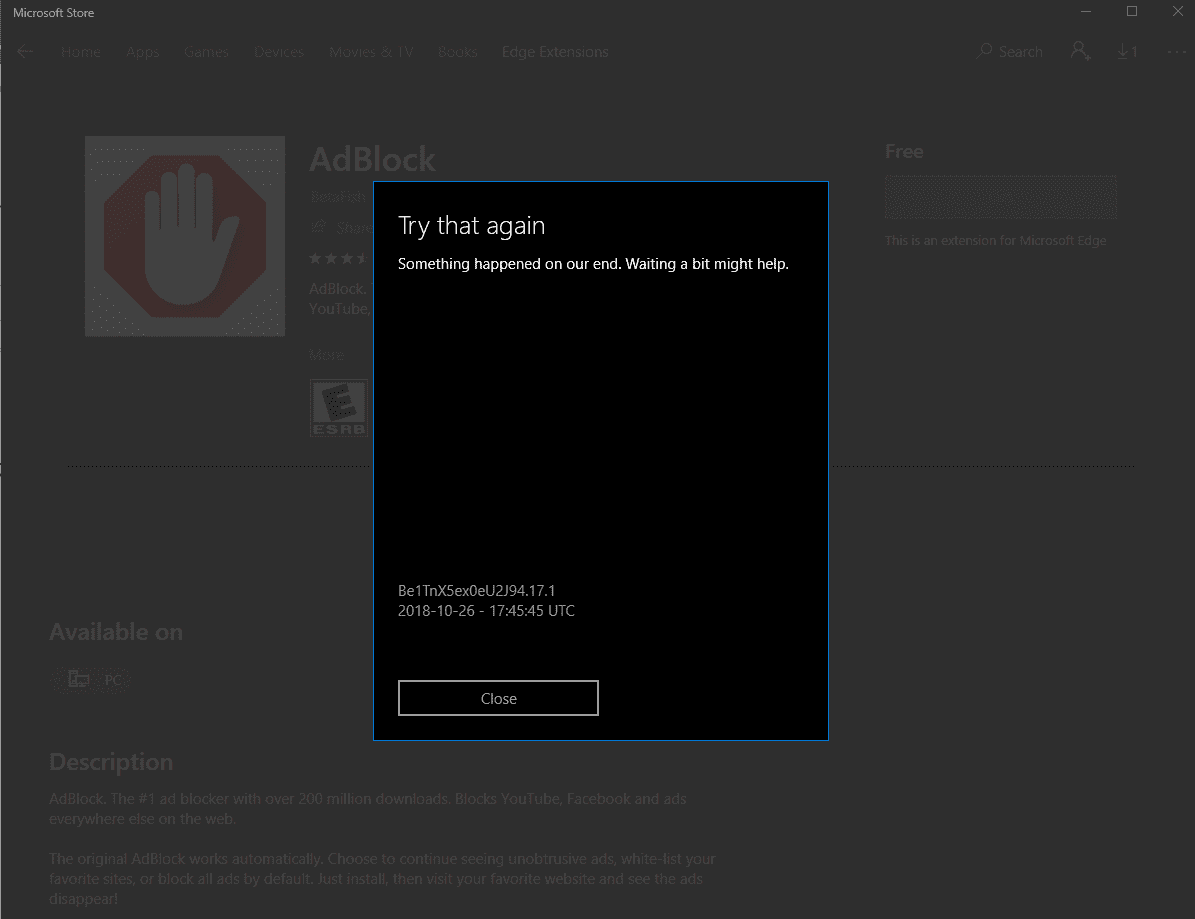Click the ESRB rating badge
This screenshot has width=1195, height=919.
click(x=338, y=408)
